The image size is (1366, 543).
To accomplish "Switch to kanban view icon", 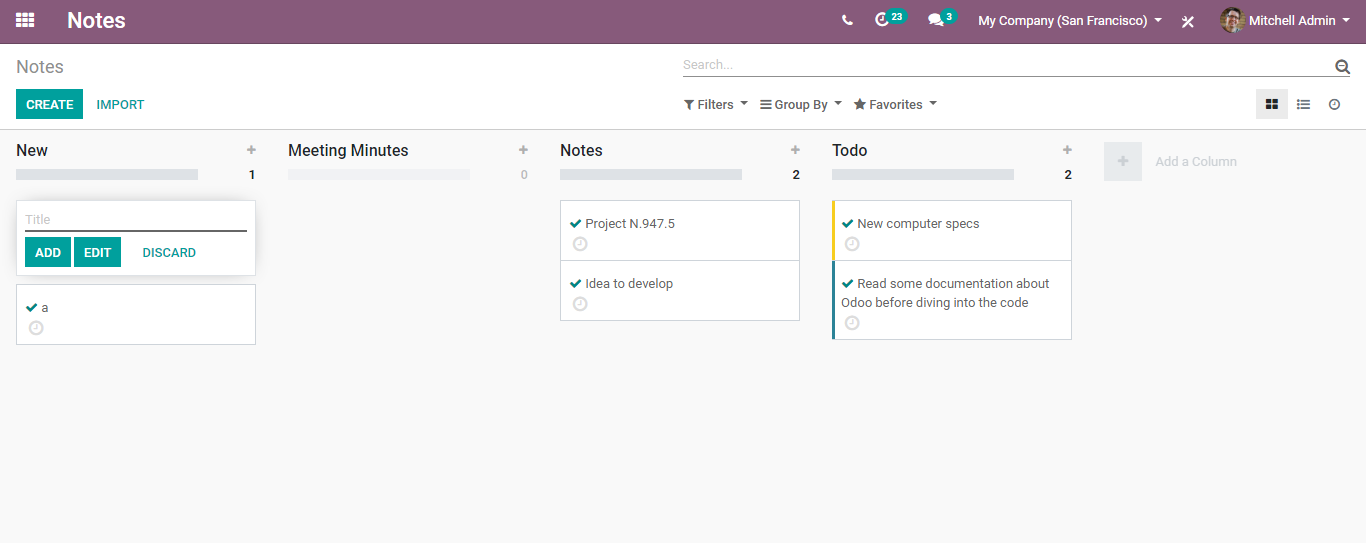I will tap(1272, 104).
